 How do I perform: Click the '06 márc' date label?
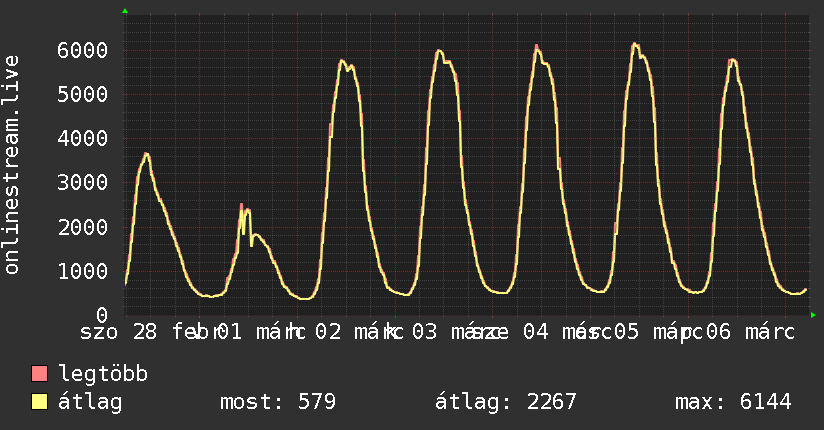(x=750, y=332)
